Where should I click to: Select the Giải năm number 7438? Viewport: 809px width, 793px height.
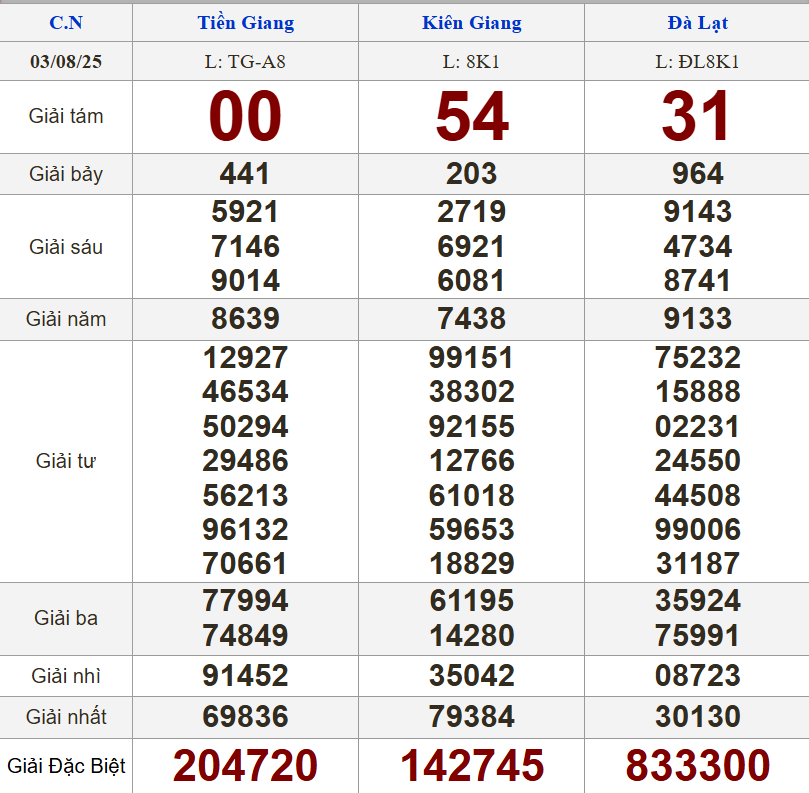pos(471,319)
